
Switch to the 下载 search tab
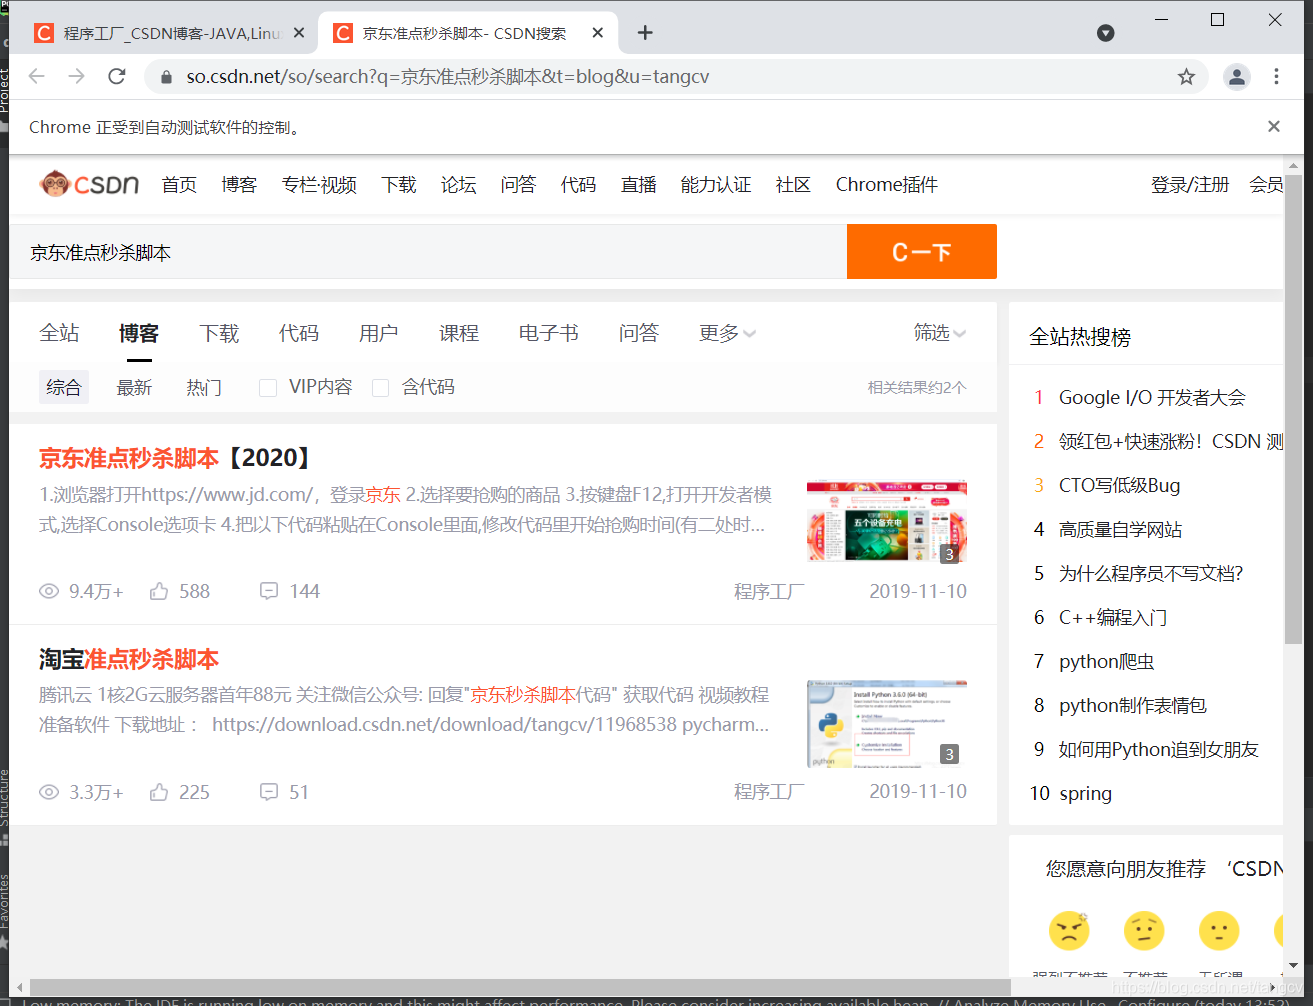coord(219,333)
